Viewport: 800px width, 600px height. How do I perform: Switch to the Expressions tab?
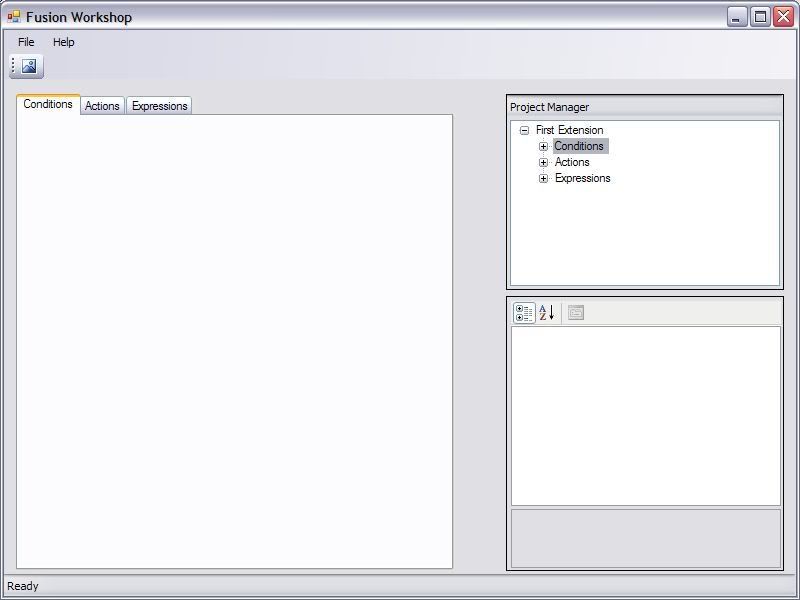point(159,106)
